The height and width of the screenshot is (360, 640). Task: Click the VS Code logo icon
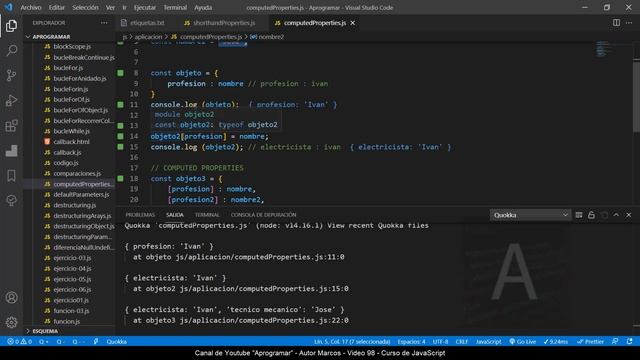(9, 7)
